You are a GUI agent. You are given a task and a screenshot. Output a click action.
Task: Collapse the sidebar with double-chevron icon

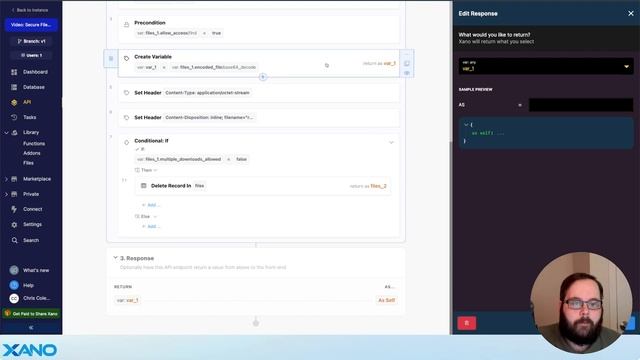31,327
